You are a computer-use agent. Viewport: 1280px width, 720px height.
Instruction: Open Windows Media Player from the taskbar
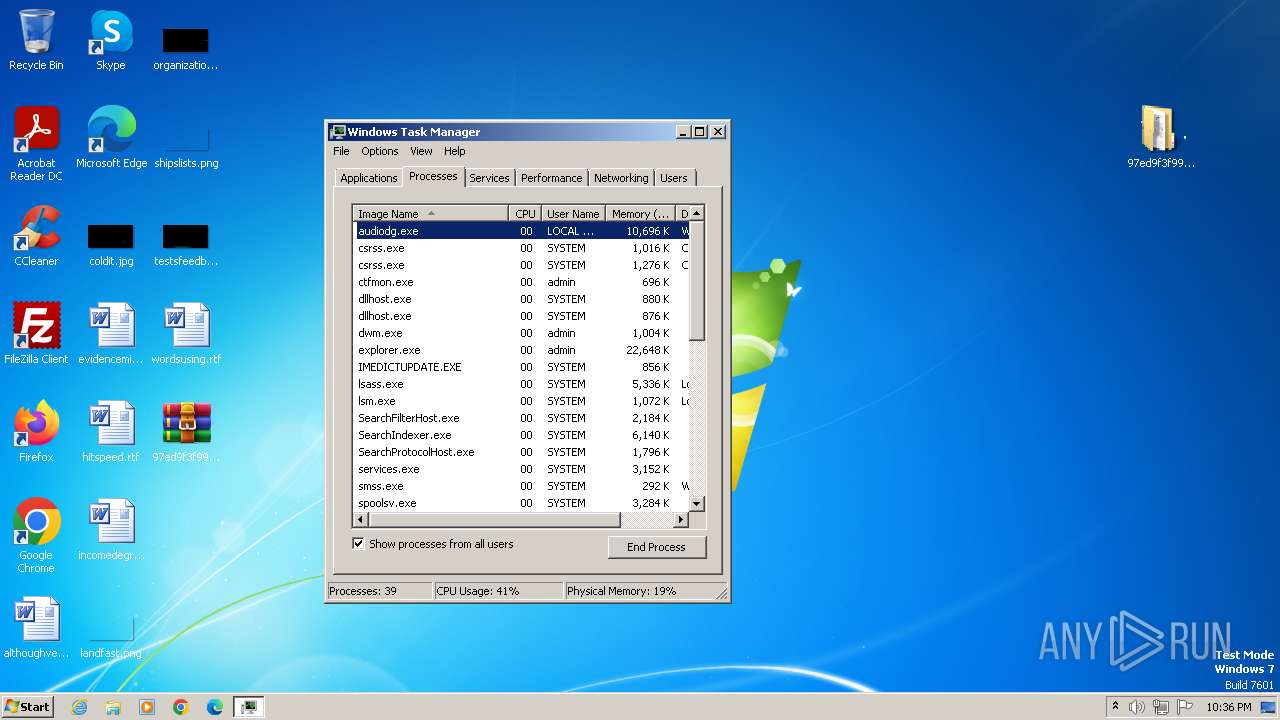tap(147, 707)
